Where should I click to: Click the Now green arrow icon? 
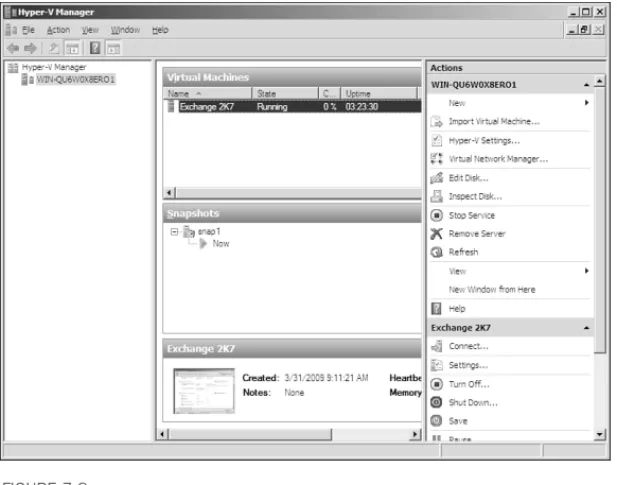[203, 244]
